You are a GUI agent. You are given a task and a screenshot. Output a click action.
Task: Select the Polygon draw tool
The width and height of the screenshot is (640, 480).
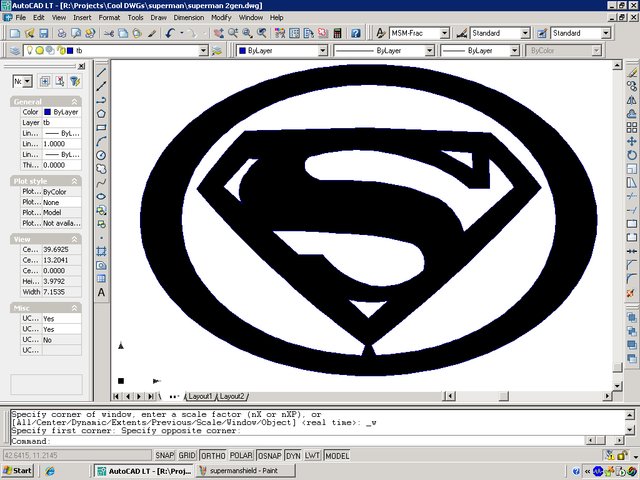click(x=102, y=114)
